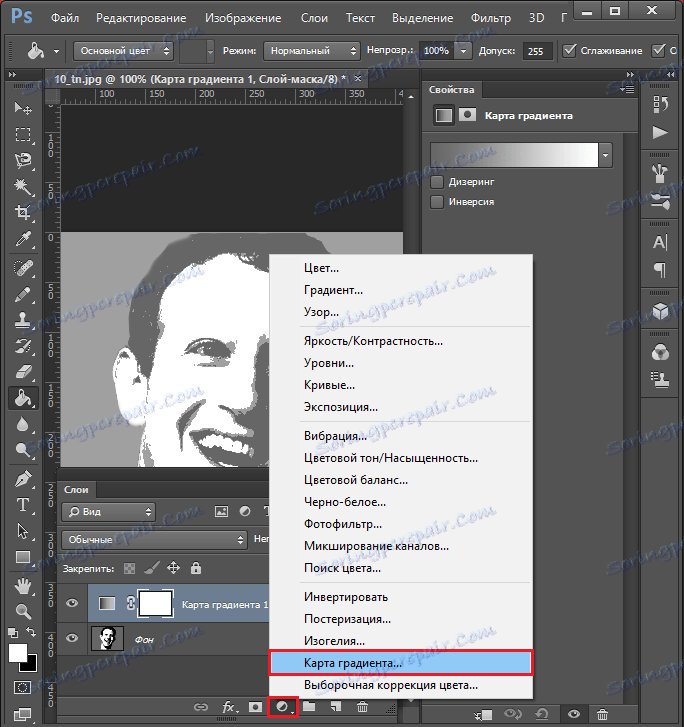Open the Изображение menu

click(x=243, y=18)
